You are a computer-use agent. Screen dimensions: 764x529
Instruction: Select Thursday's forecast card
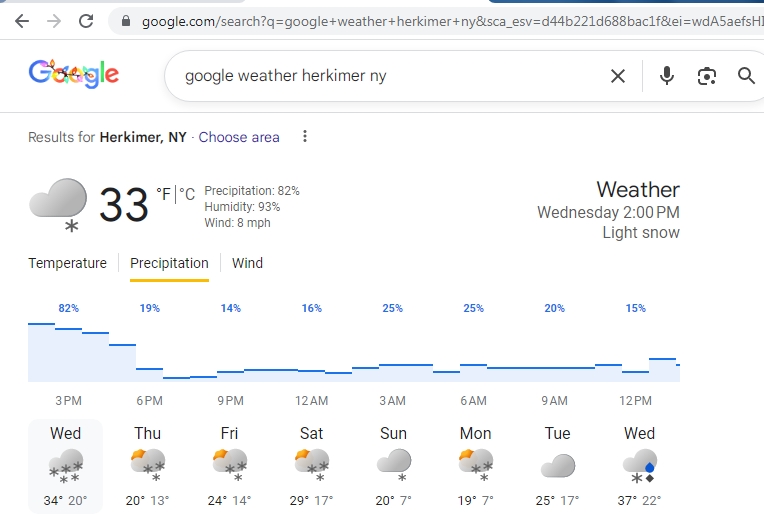coord(148,466)
